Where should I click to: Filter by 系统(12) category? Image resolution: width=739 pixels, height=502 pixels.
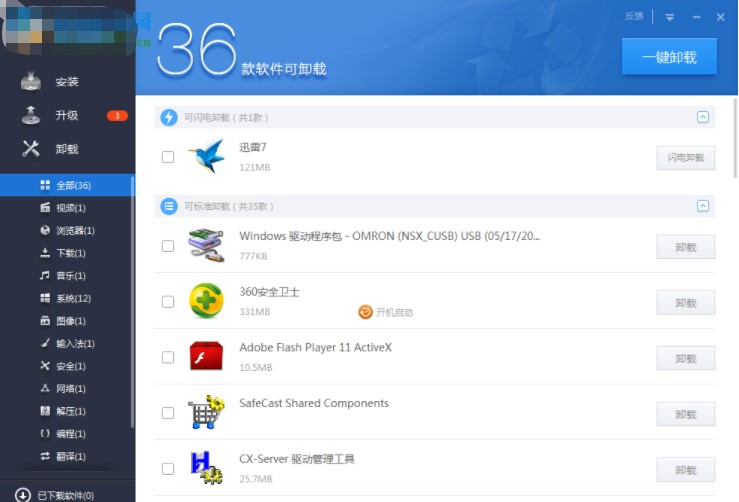(66, 298)
